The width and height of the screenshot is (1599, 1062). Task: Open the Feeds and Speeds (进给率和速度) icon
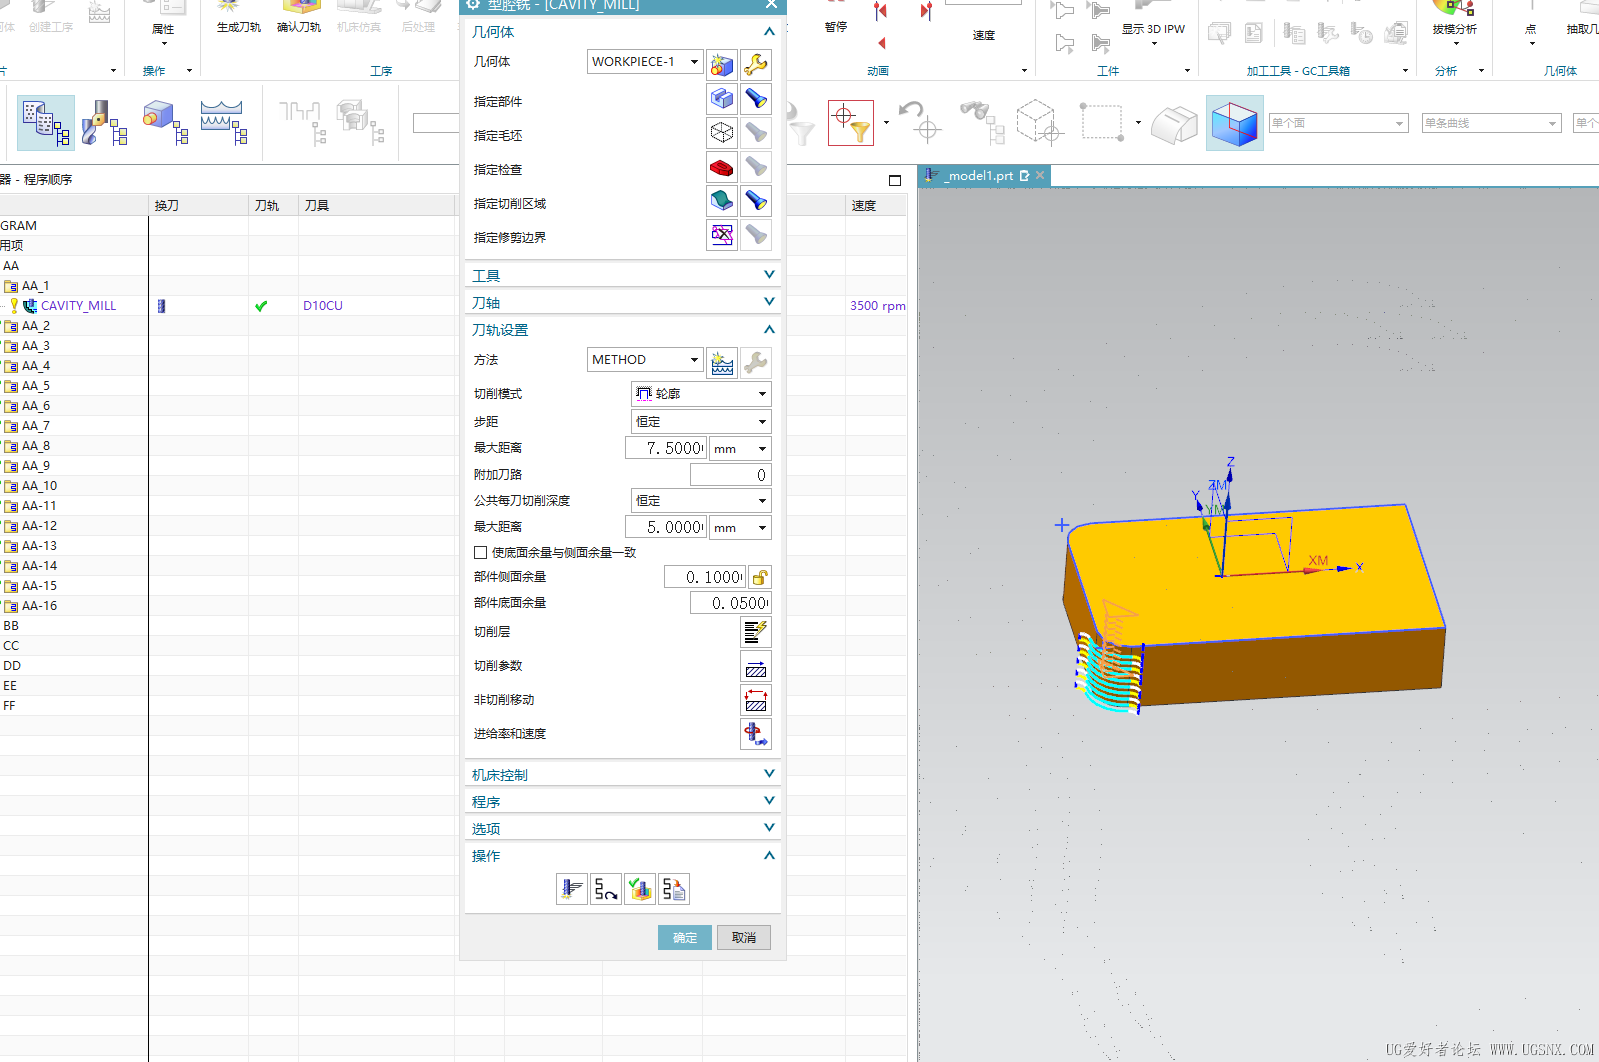(756, 734)
